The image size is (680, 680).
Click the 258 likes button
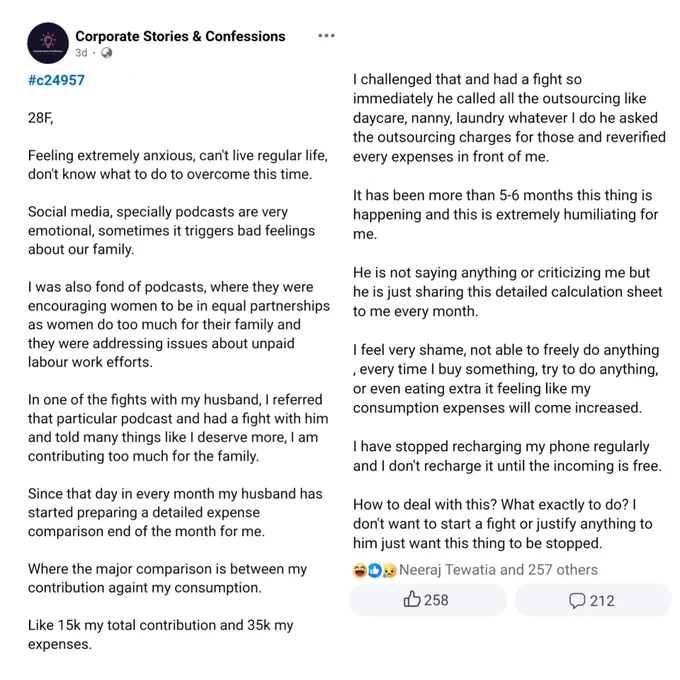pyautogui.click(x=428, y=600)
